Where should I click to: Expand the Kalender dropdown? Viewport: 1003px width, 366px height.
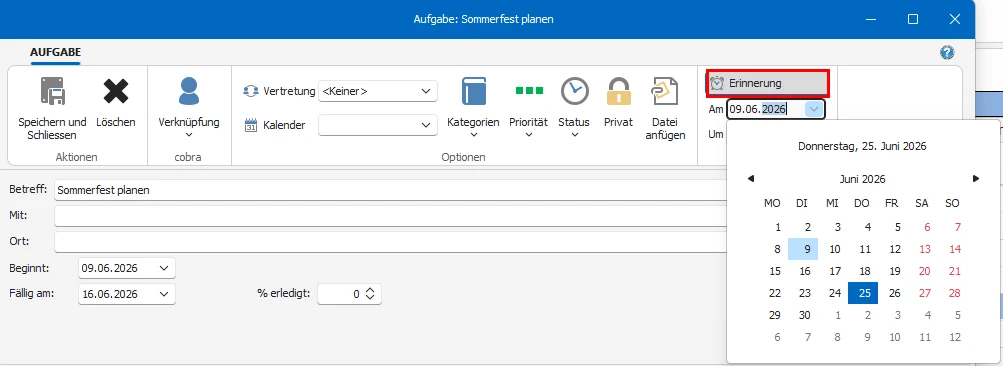pos(426,125)
